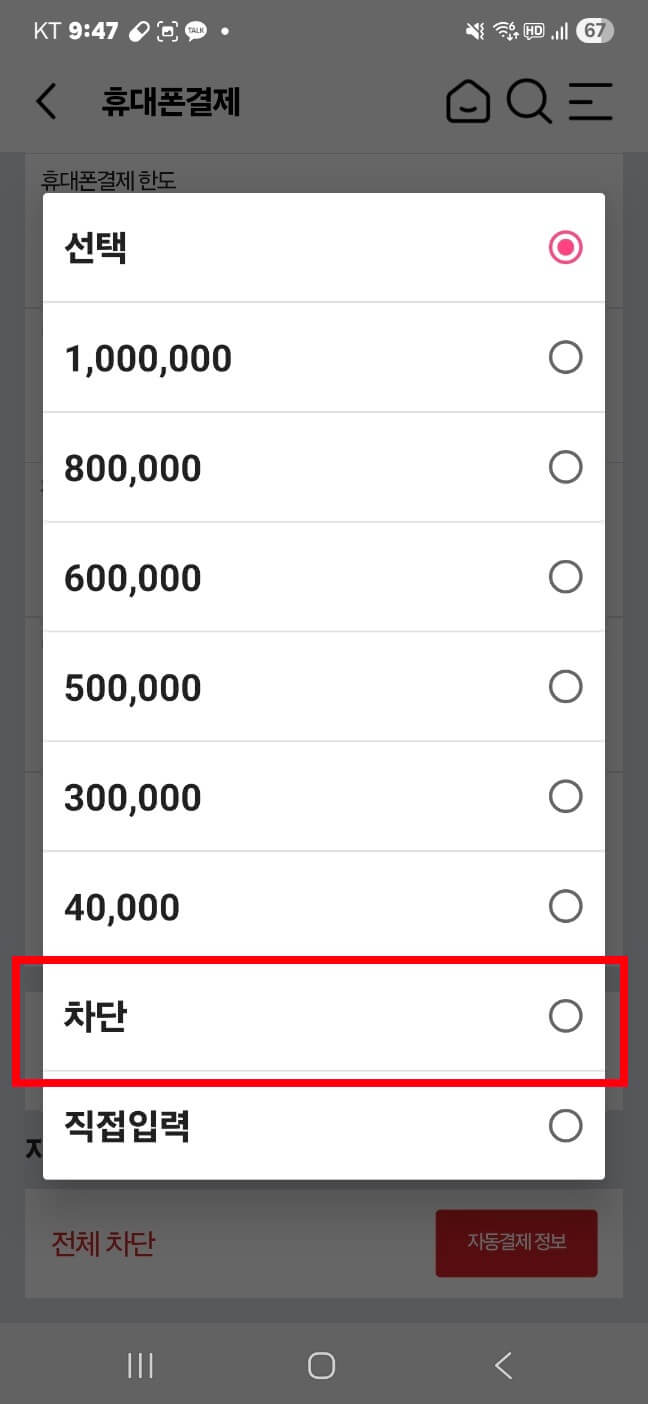The image size is (648, 1404).
Task: Choose the 차단 option radio button
Action: click(566, 1016)
